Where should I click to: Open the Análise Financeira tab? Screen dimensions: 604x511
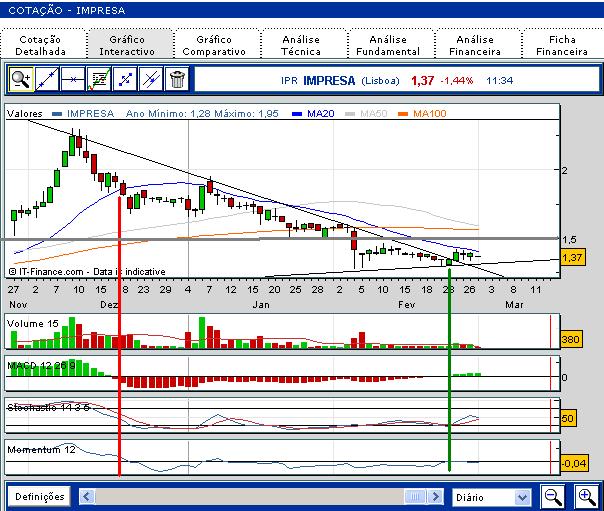pos(475,45)
